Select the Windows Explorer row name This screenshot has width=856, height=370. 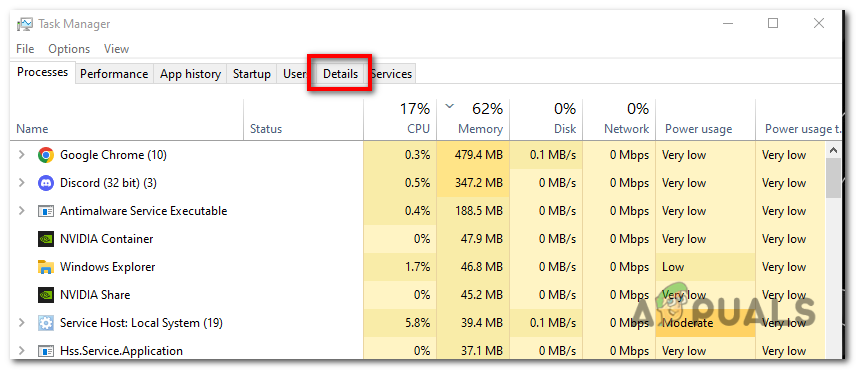108,267
